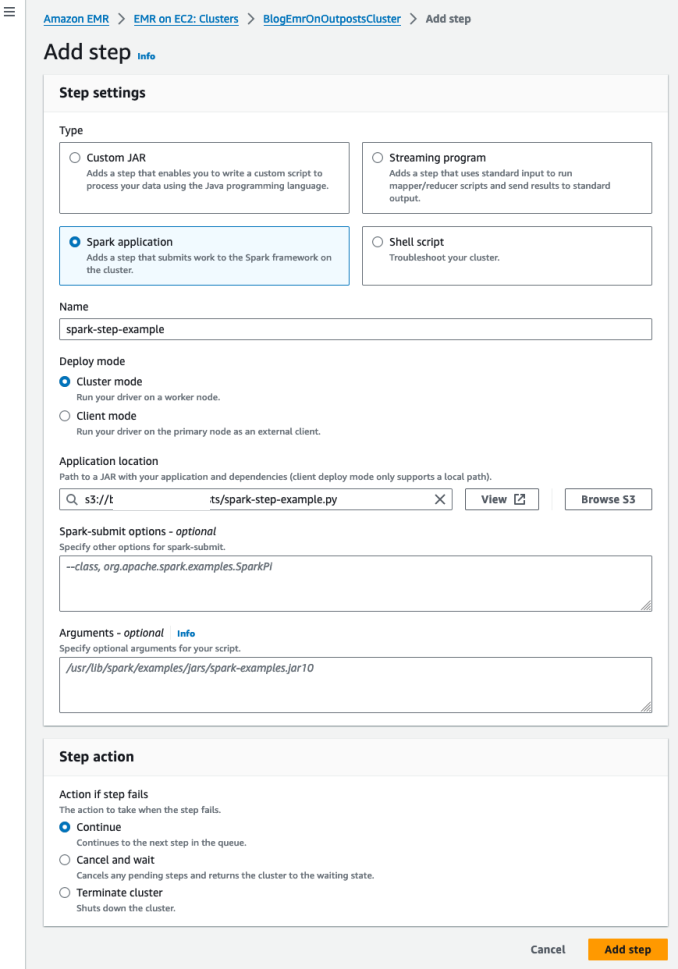This screenshot has height=969, width=678.
Task: Cancel adding the step
Action: [x=548, y=950]
